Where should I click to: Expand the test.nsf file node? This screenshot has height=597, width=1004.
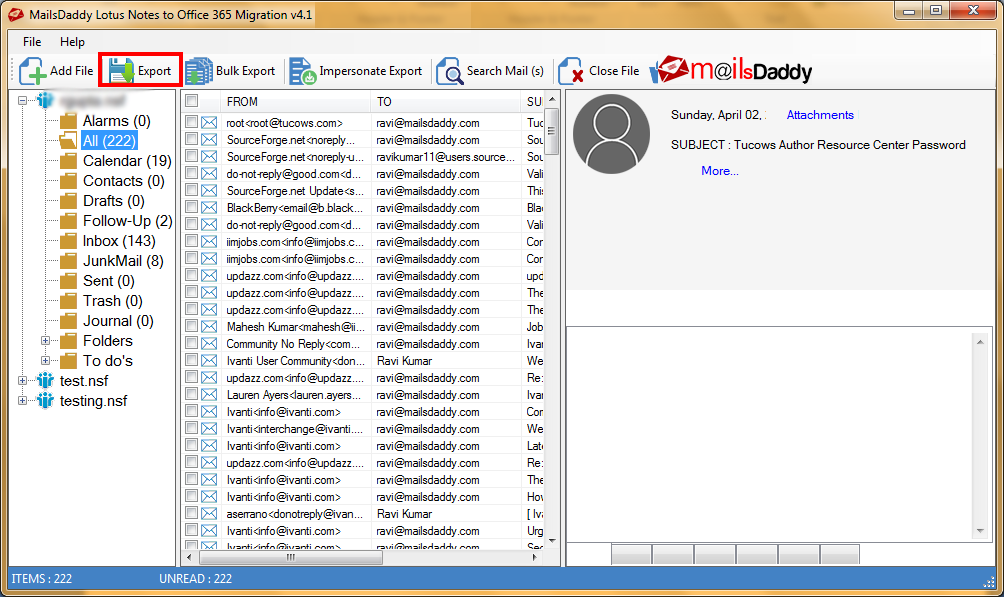coord(22,380)
